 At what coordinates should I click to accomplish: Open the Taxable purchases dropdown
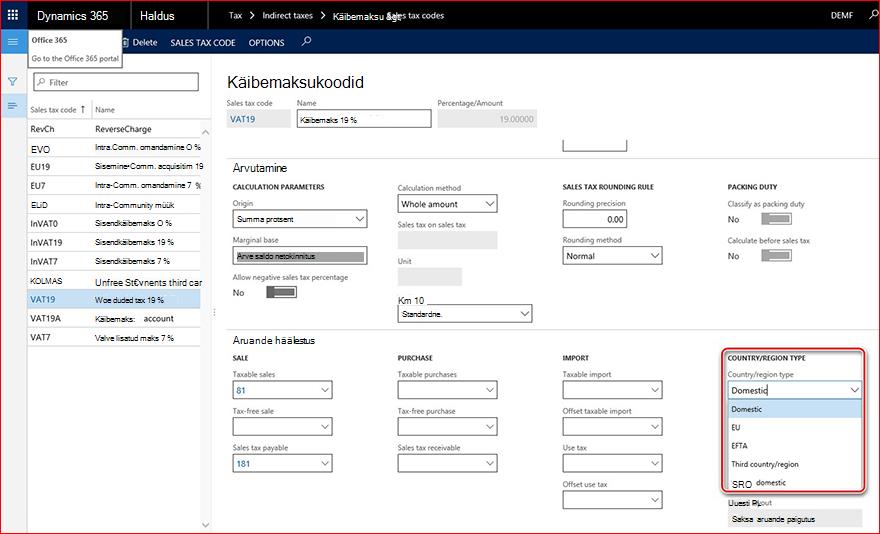(447, 390)
